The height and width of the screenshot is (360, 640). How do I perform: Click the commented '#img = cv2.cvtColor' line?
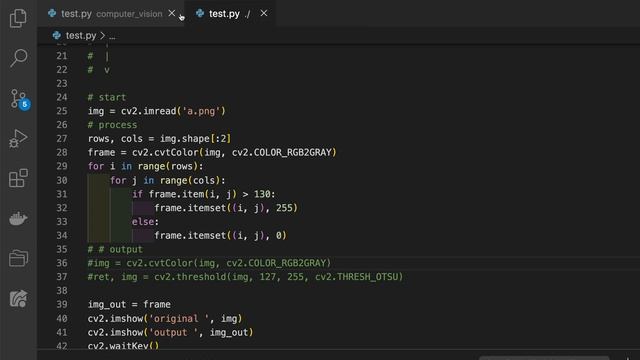(x=209, y=263)
